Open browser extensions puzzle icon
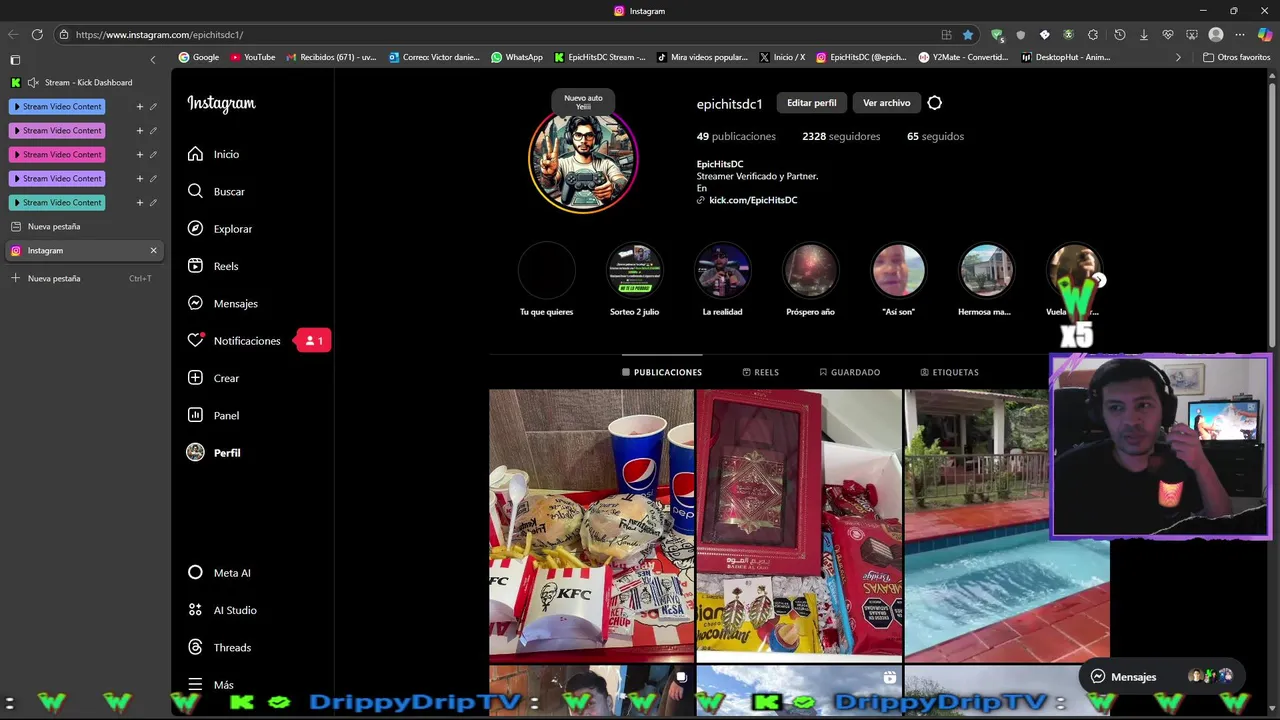 point(1093,34)
